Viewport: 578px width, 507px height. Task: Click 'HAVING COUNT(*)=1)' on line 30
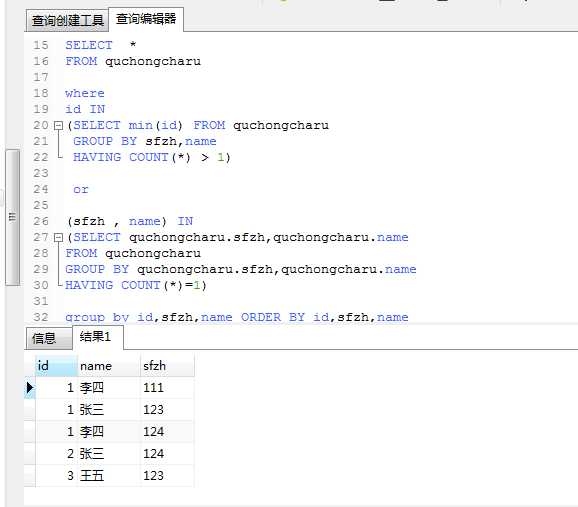tap(136, 285)
